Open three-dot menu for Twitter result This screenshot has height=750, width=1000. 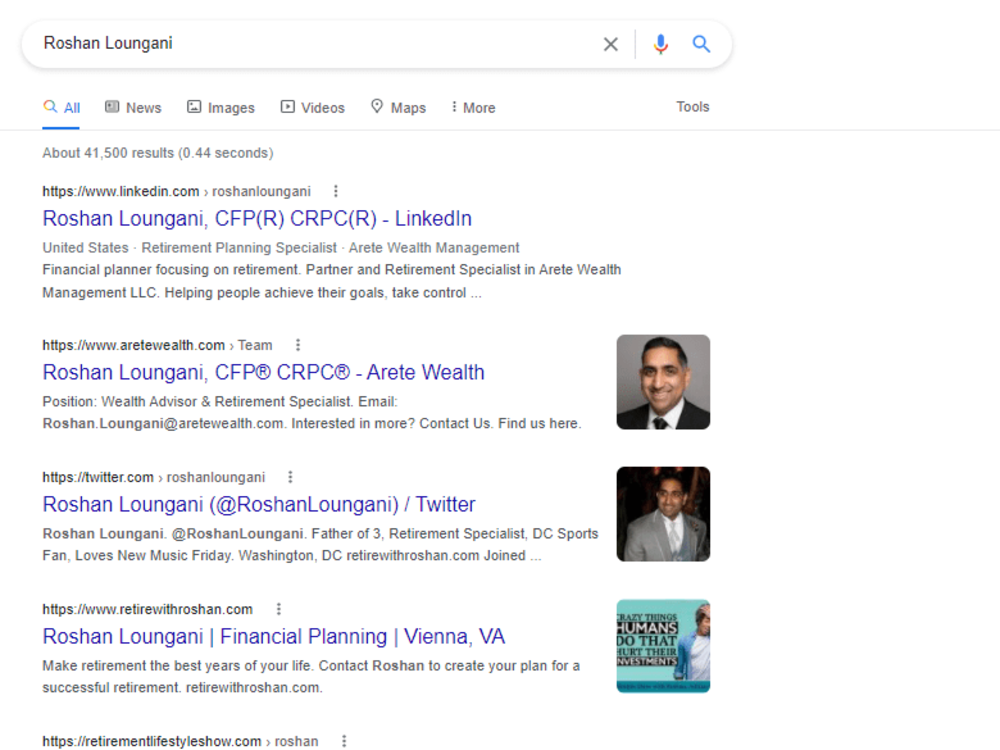290,477
